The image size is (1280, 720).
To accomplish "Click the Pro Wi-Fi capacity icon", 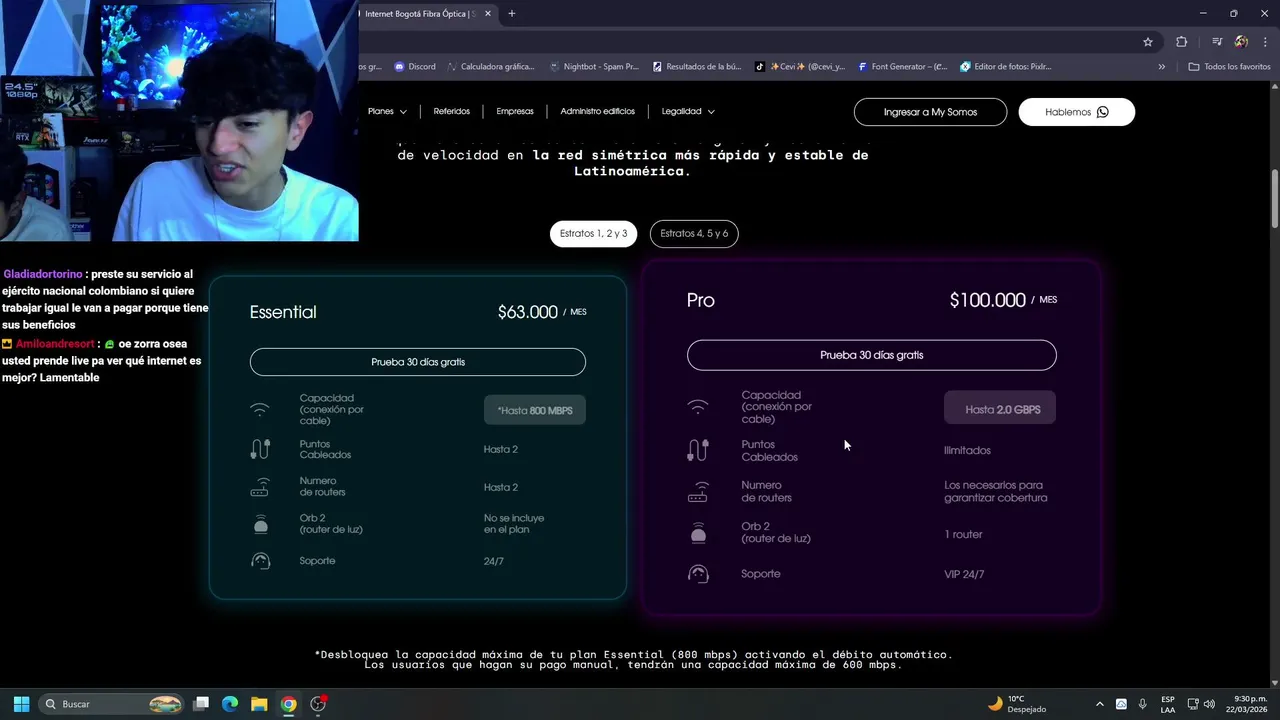I will click(x=698, y=407).
